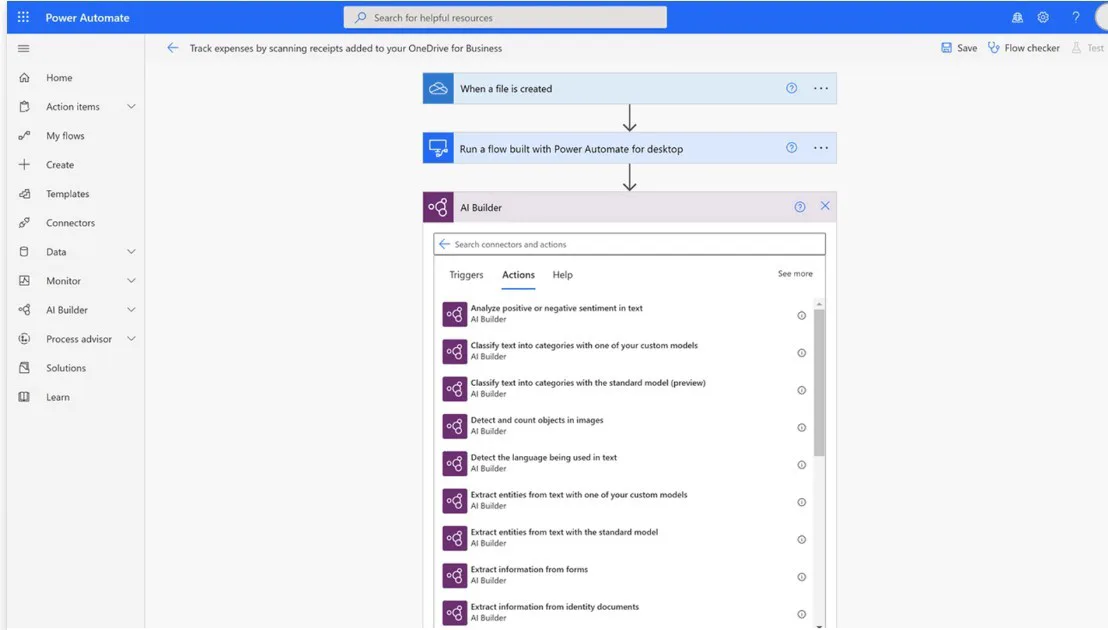
Task: Expand the Monitor section chevron
Action: (x=131, y=280)
